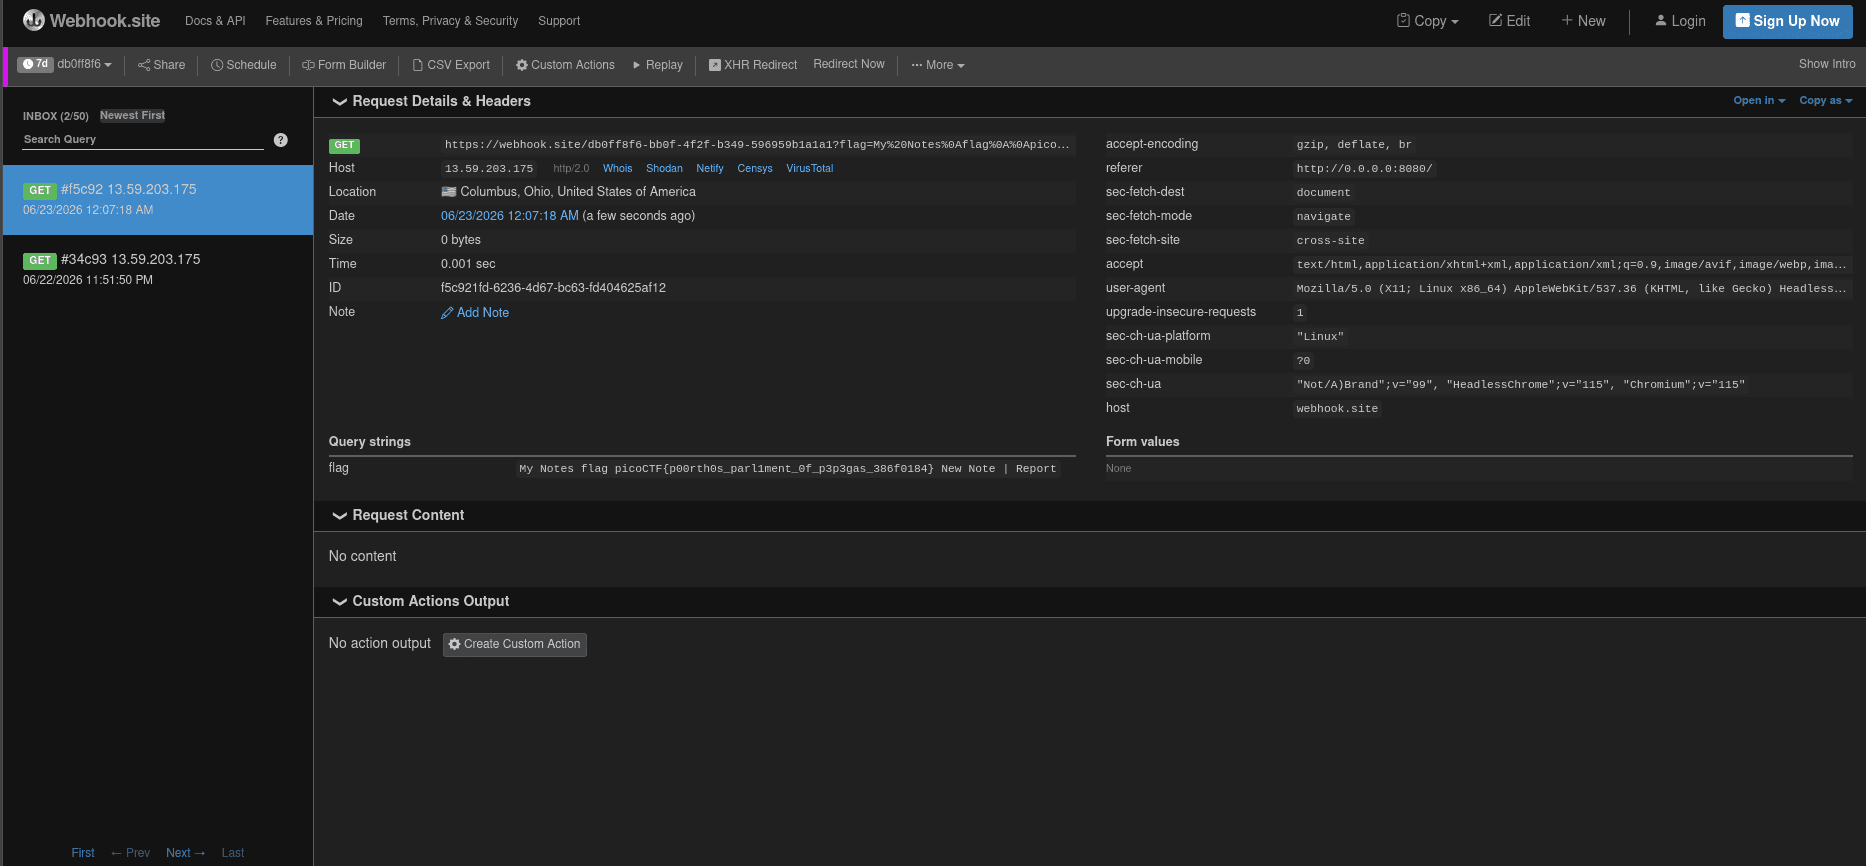Open Custom Actions
The image size is (1866, 866).
tap(565, 65)
